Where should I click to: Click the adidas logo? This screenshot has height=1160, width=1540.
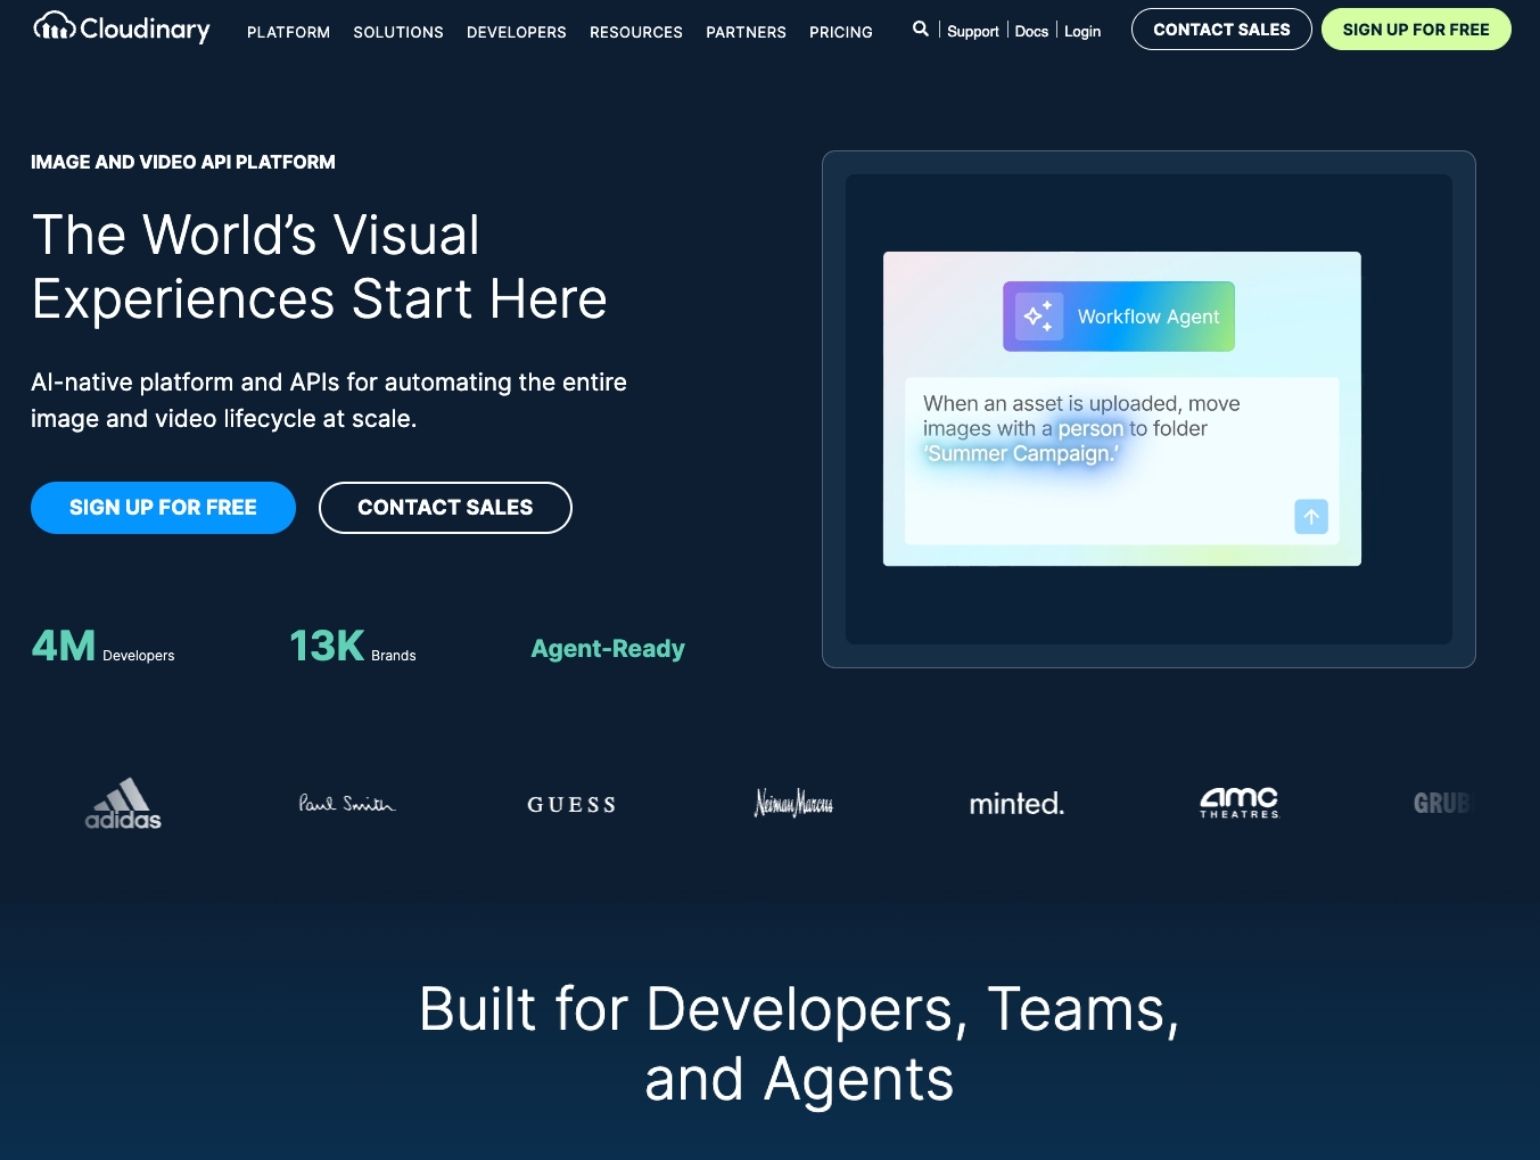point(123,804)
